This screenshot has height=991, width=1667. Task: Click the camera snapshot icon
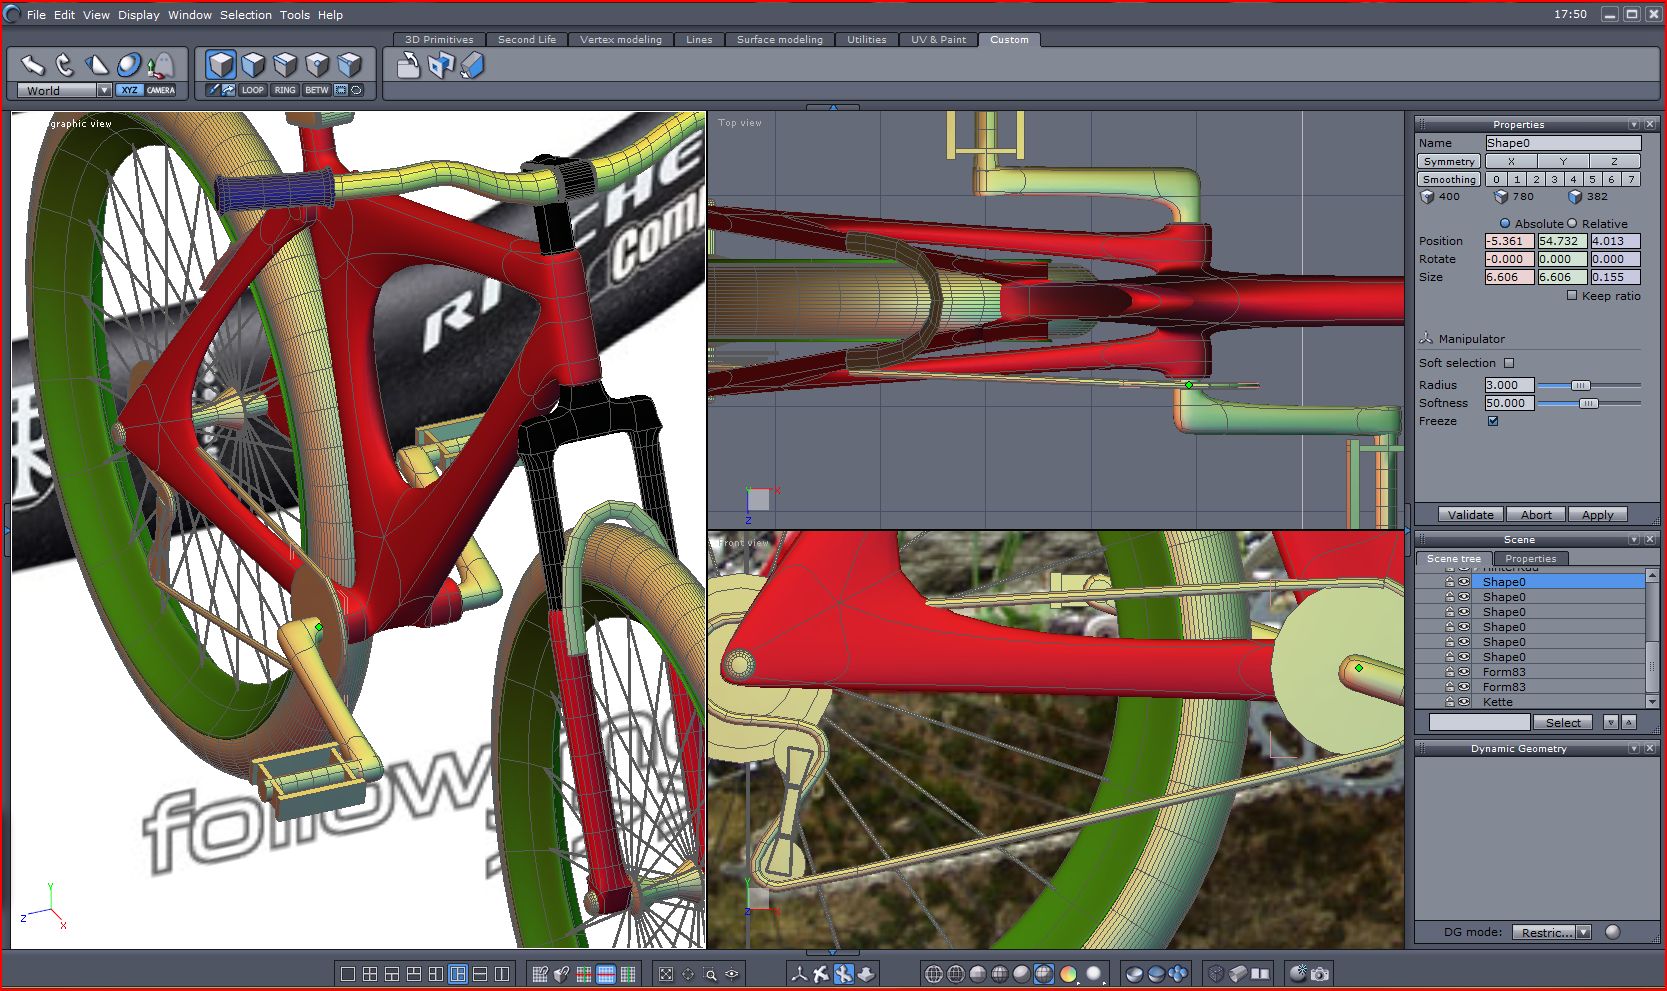[1320, 974]
